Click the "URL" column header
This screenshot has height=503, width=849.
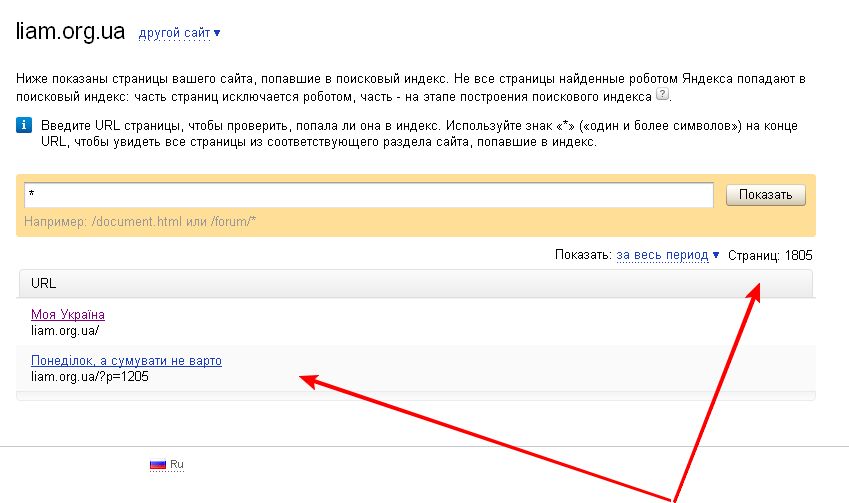(x=44, y=283)
